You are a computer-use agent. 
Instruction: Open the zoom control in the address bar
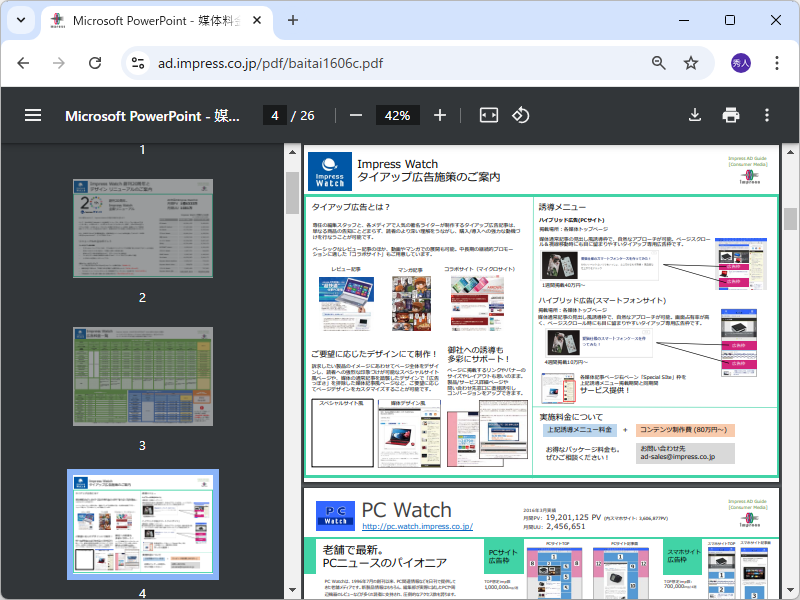pos(658,62)
